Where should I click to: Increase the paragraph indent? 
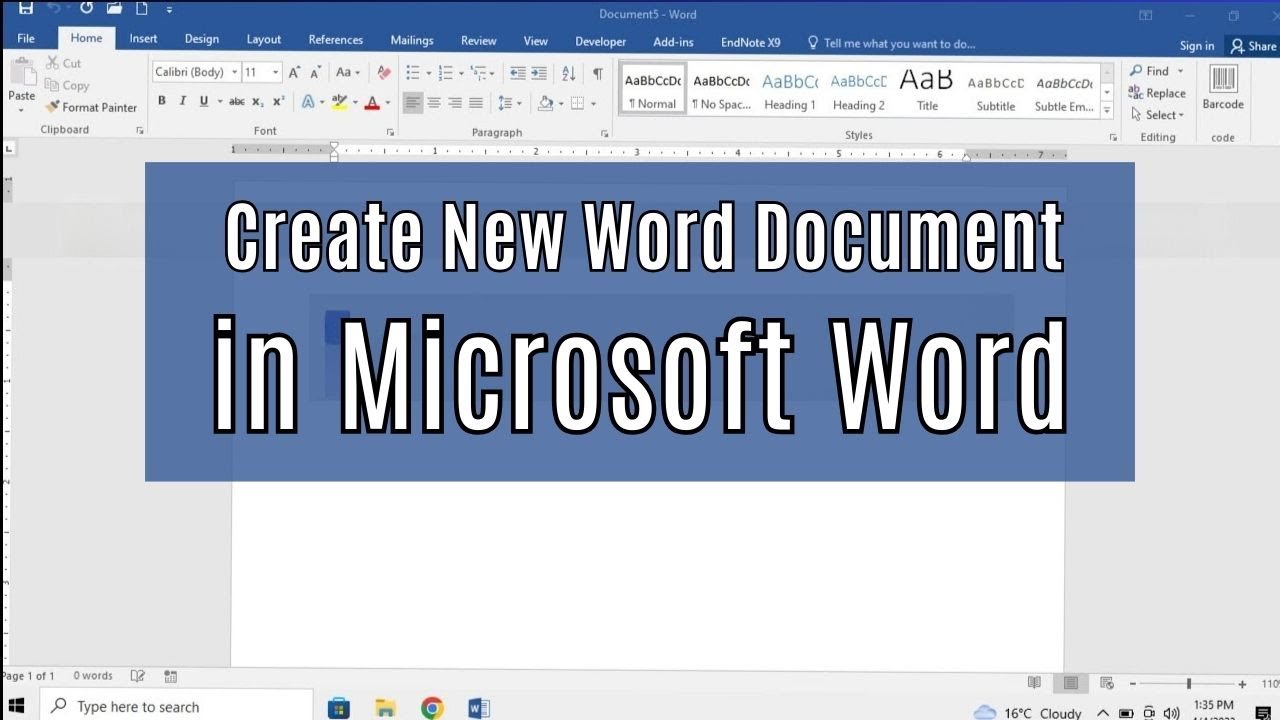pyautogui.click(x=539, y=72)
